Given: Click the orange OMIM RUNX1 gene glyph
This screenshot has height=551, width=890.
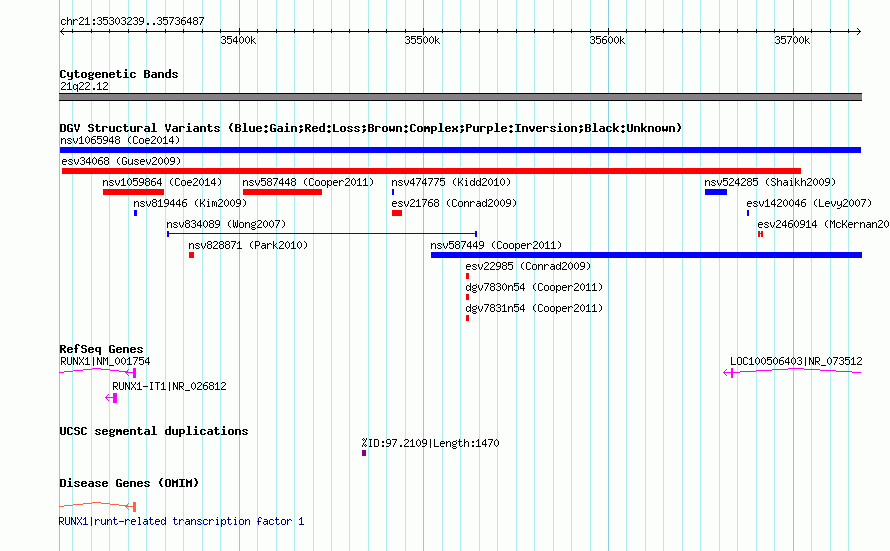Looking at the screenshot, I should pyautogui.click(x=98, y=506).
